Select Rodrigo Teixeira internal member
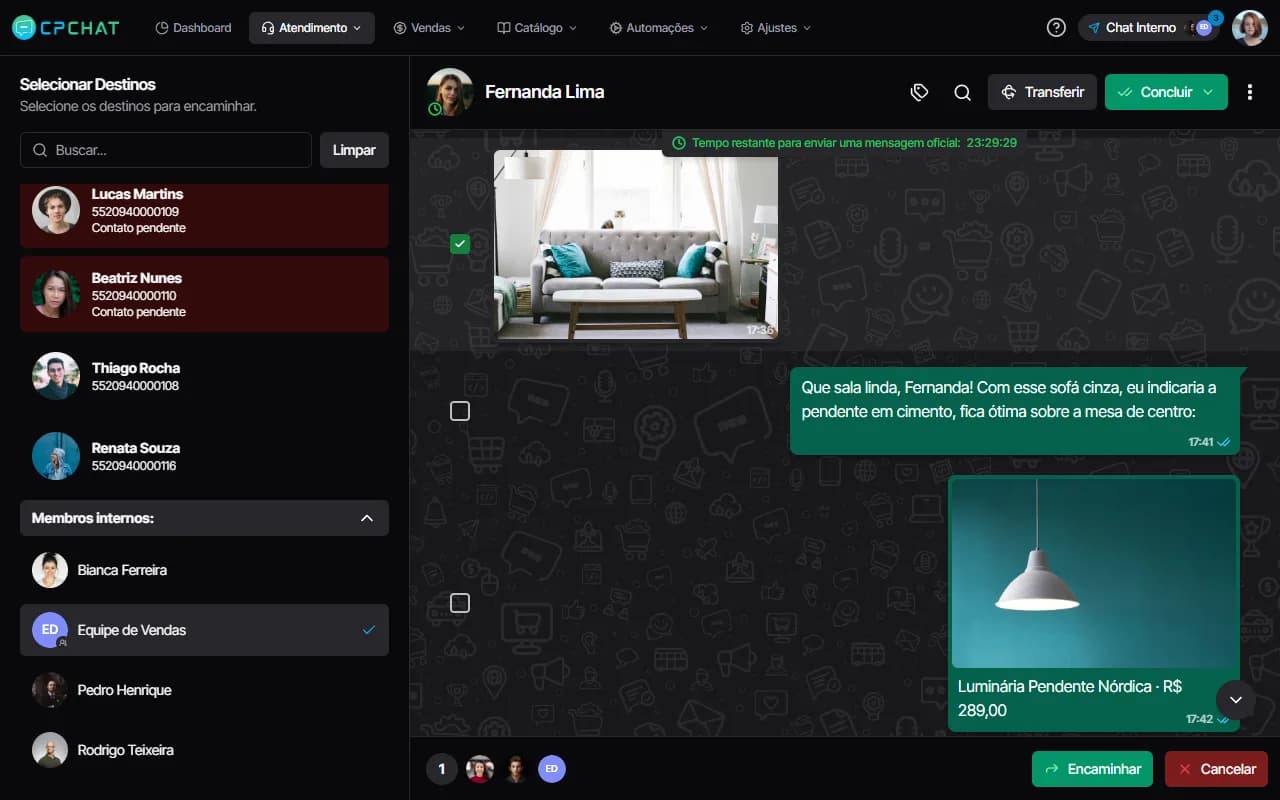This screenshot has width=1280, height=800. [204, 750]
